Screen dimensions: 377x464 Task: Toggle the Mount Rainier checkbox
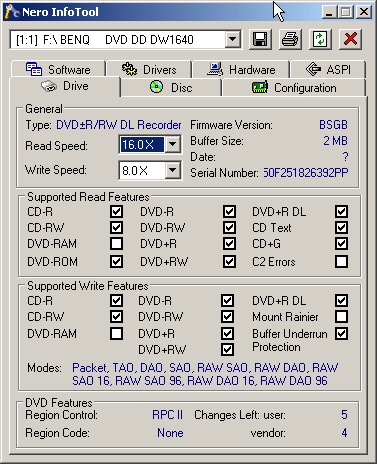coord(341,316)
